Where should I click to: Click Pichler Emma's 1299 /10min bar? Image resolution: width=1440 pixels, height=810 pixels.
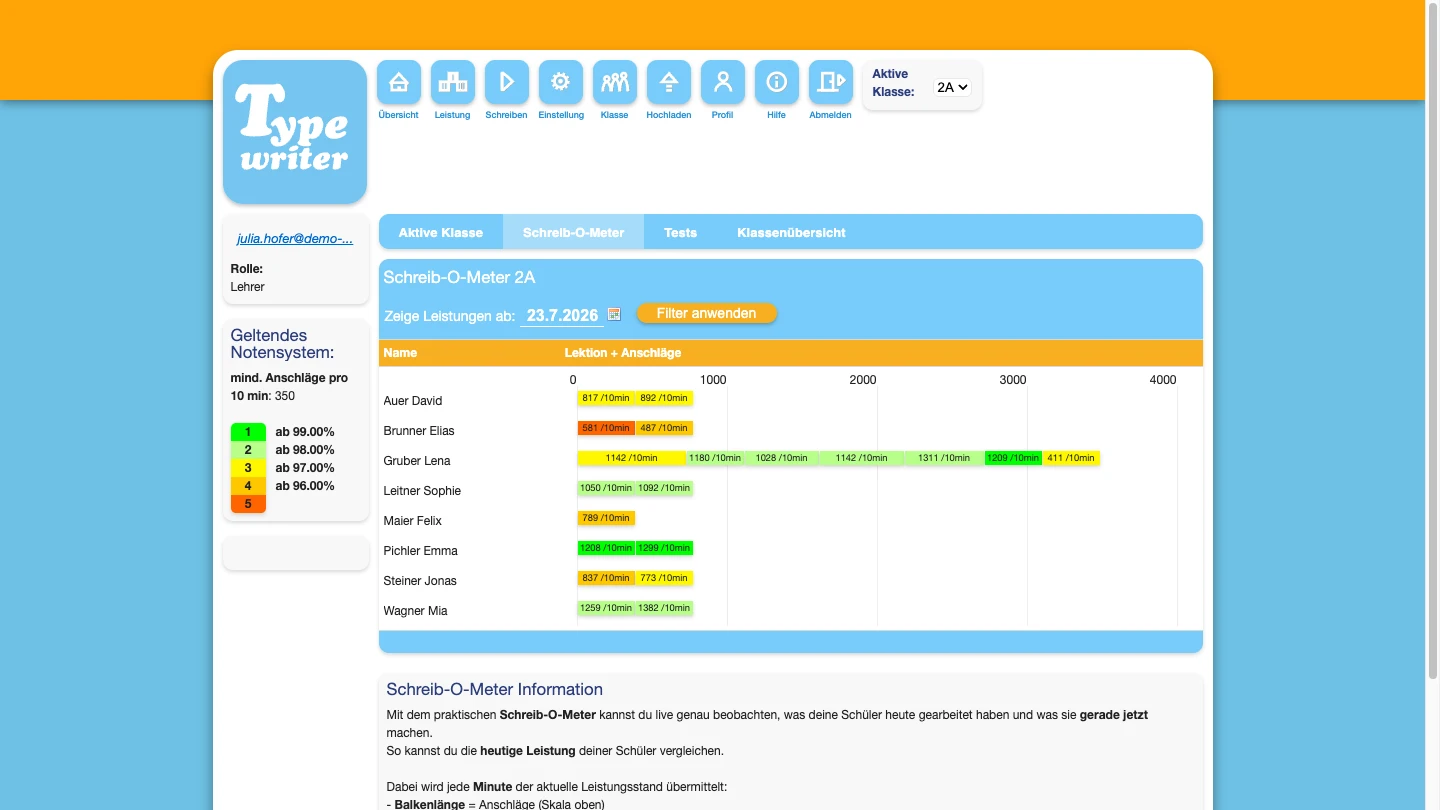point(664,548)
